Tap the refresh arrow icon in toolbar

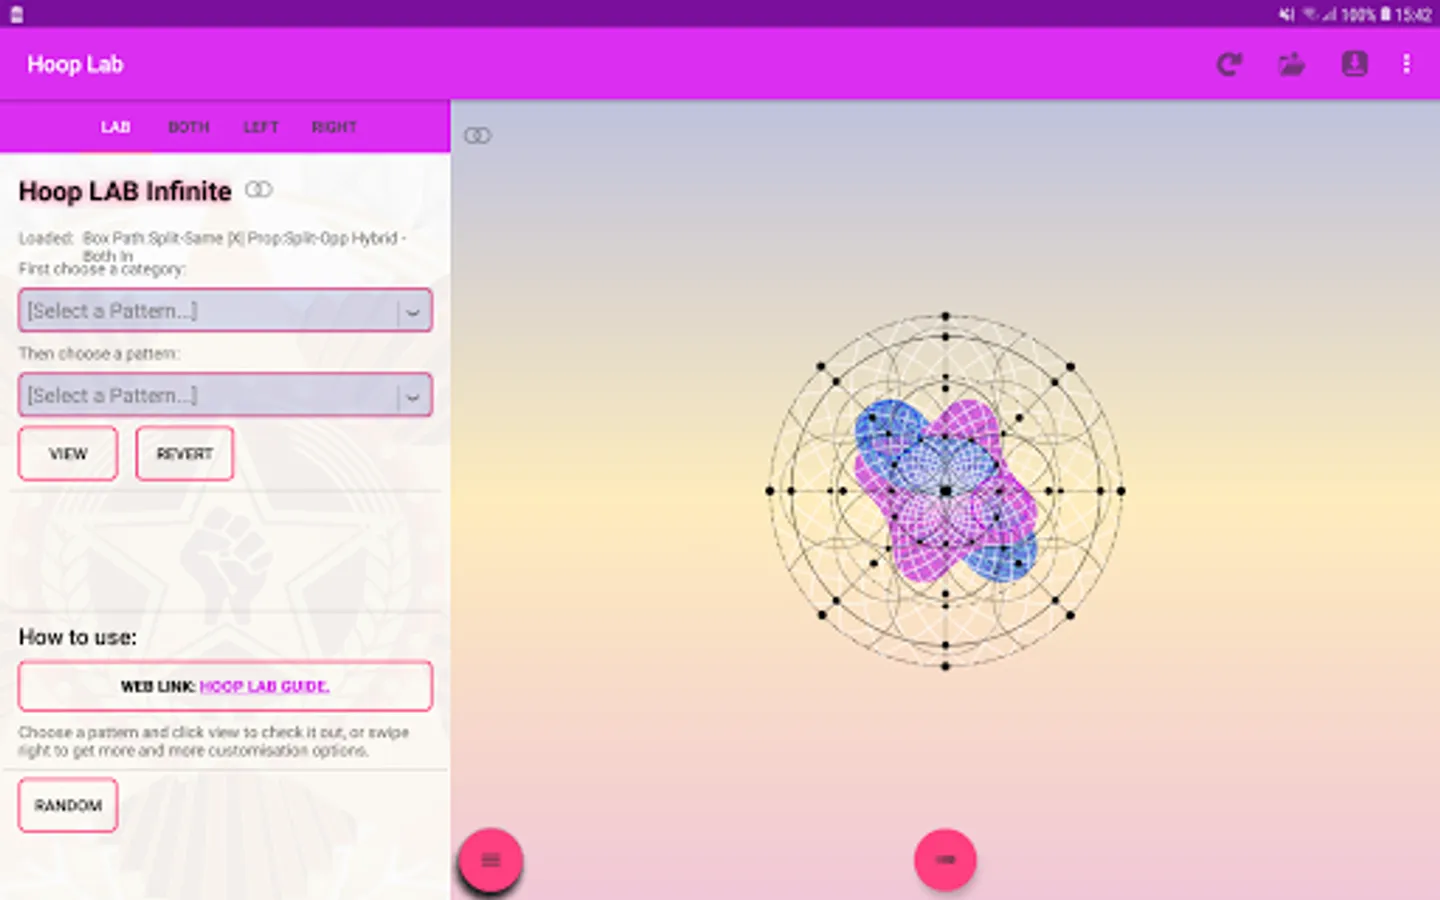(1229, 65)
